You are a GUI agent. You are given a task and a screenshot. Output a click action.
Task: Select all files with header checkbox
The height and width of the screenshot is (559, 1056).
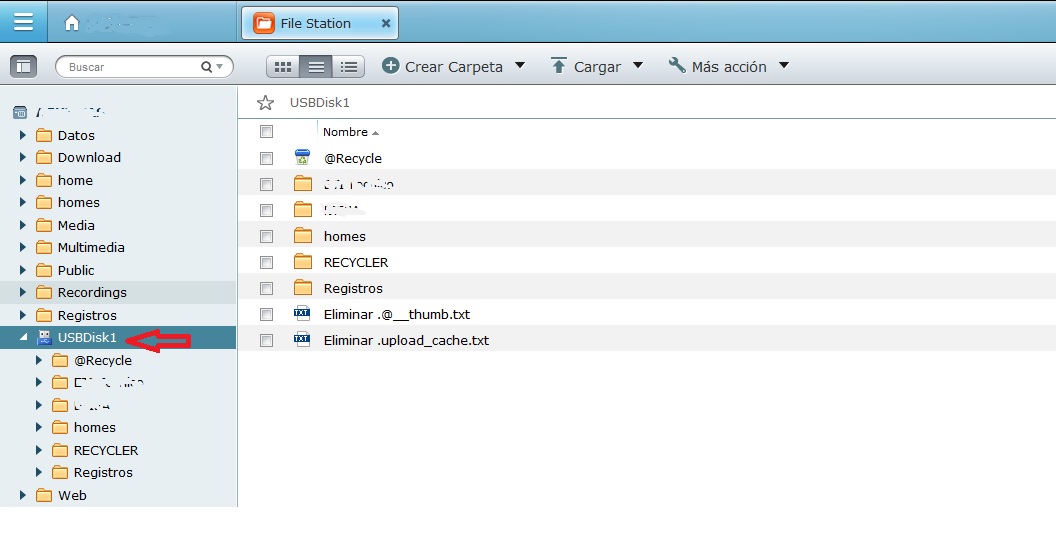266,132
